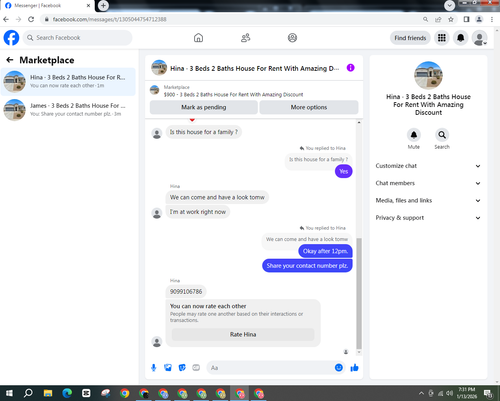Open the browser zoom search icon in the address bar
Image resolution: width=500 pixels, height=401 pixels.
point(425,19)
